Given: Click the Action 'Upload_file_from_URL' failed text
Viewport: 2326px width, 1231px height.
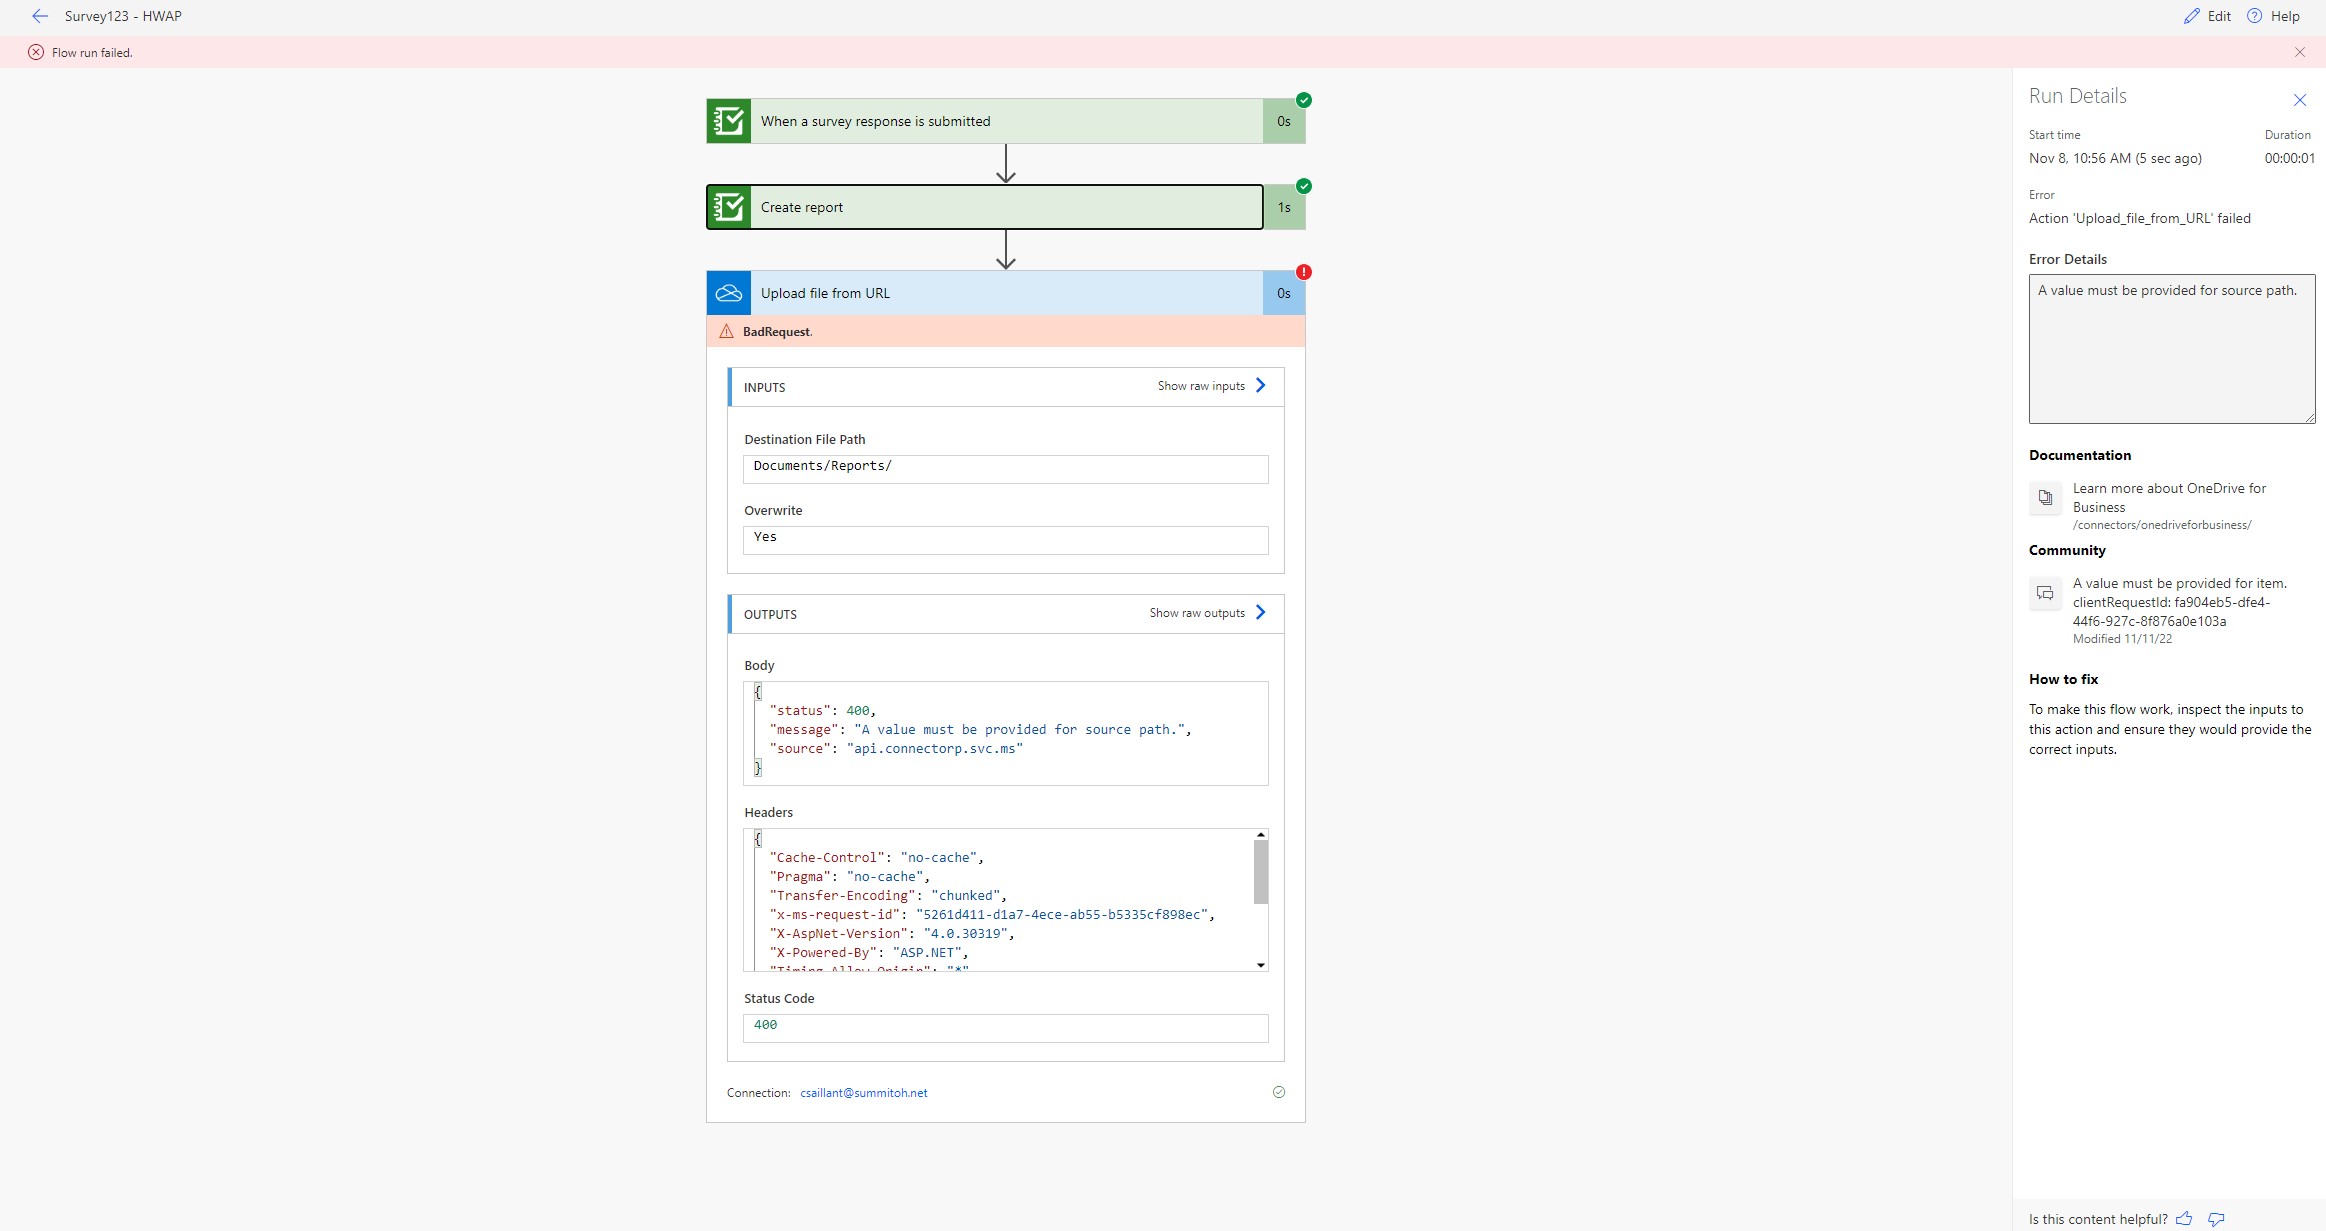Looking at the screenshot, I should pos(2140,218).
